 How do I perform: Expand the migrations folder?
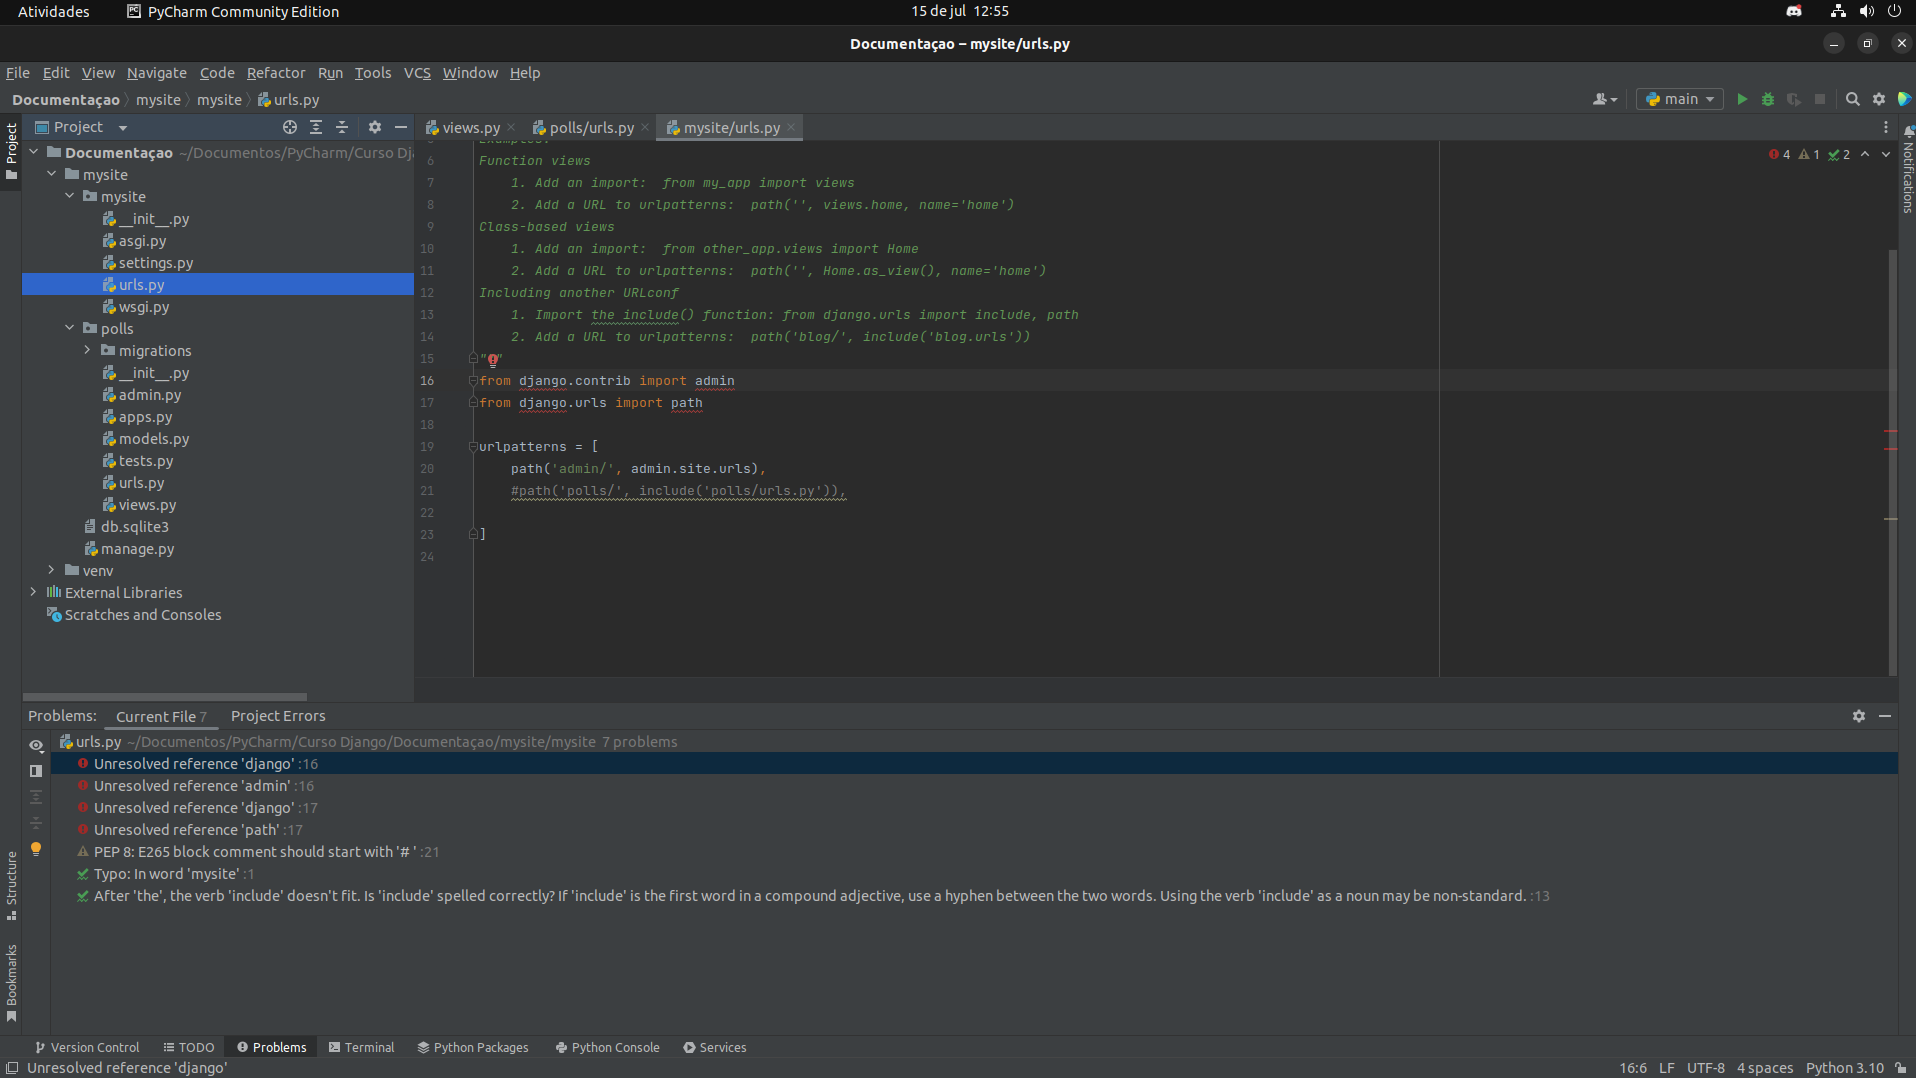(88, 350)
